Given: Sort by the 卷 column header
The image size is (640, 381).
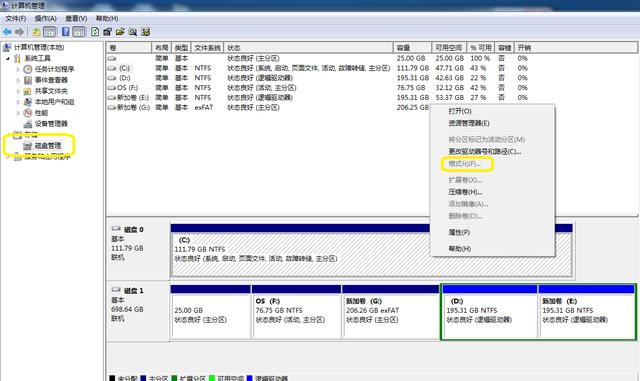Looking at the screenshot, I should coord(129,48).
